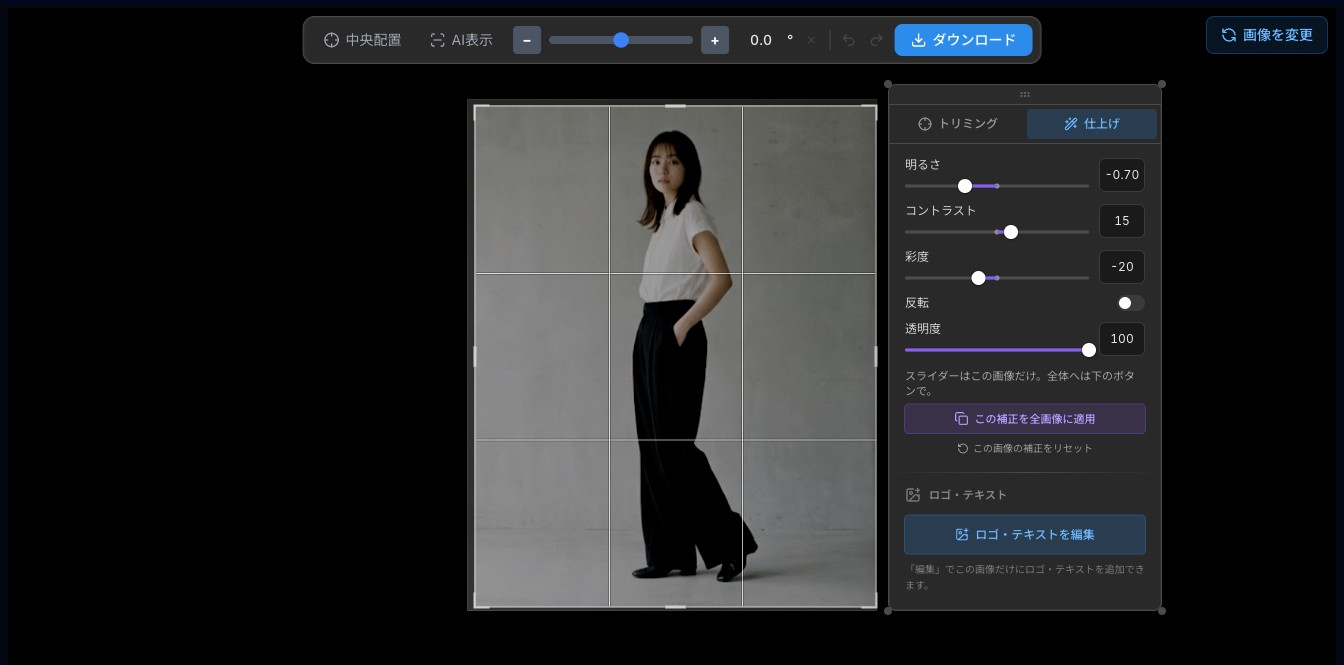Click the 彩度 value field showing -20

(1122, 267)
